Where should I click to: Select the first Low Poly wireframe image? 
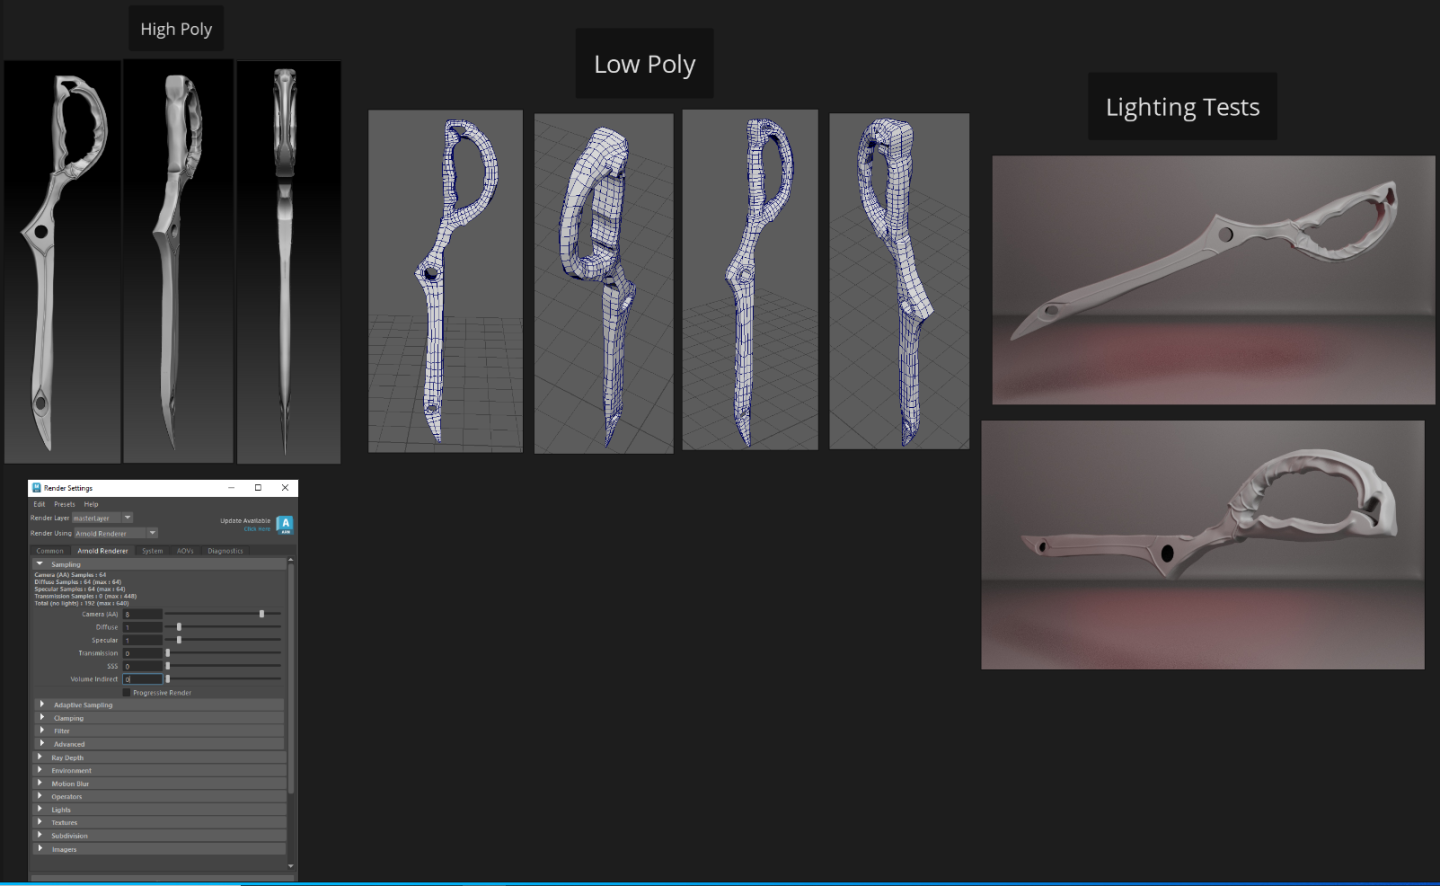point(445,281)
